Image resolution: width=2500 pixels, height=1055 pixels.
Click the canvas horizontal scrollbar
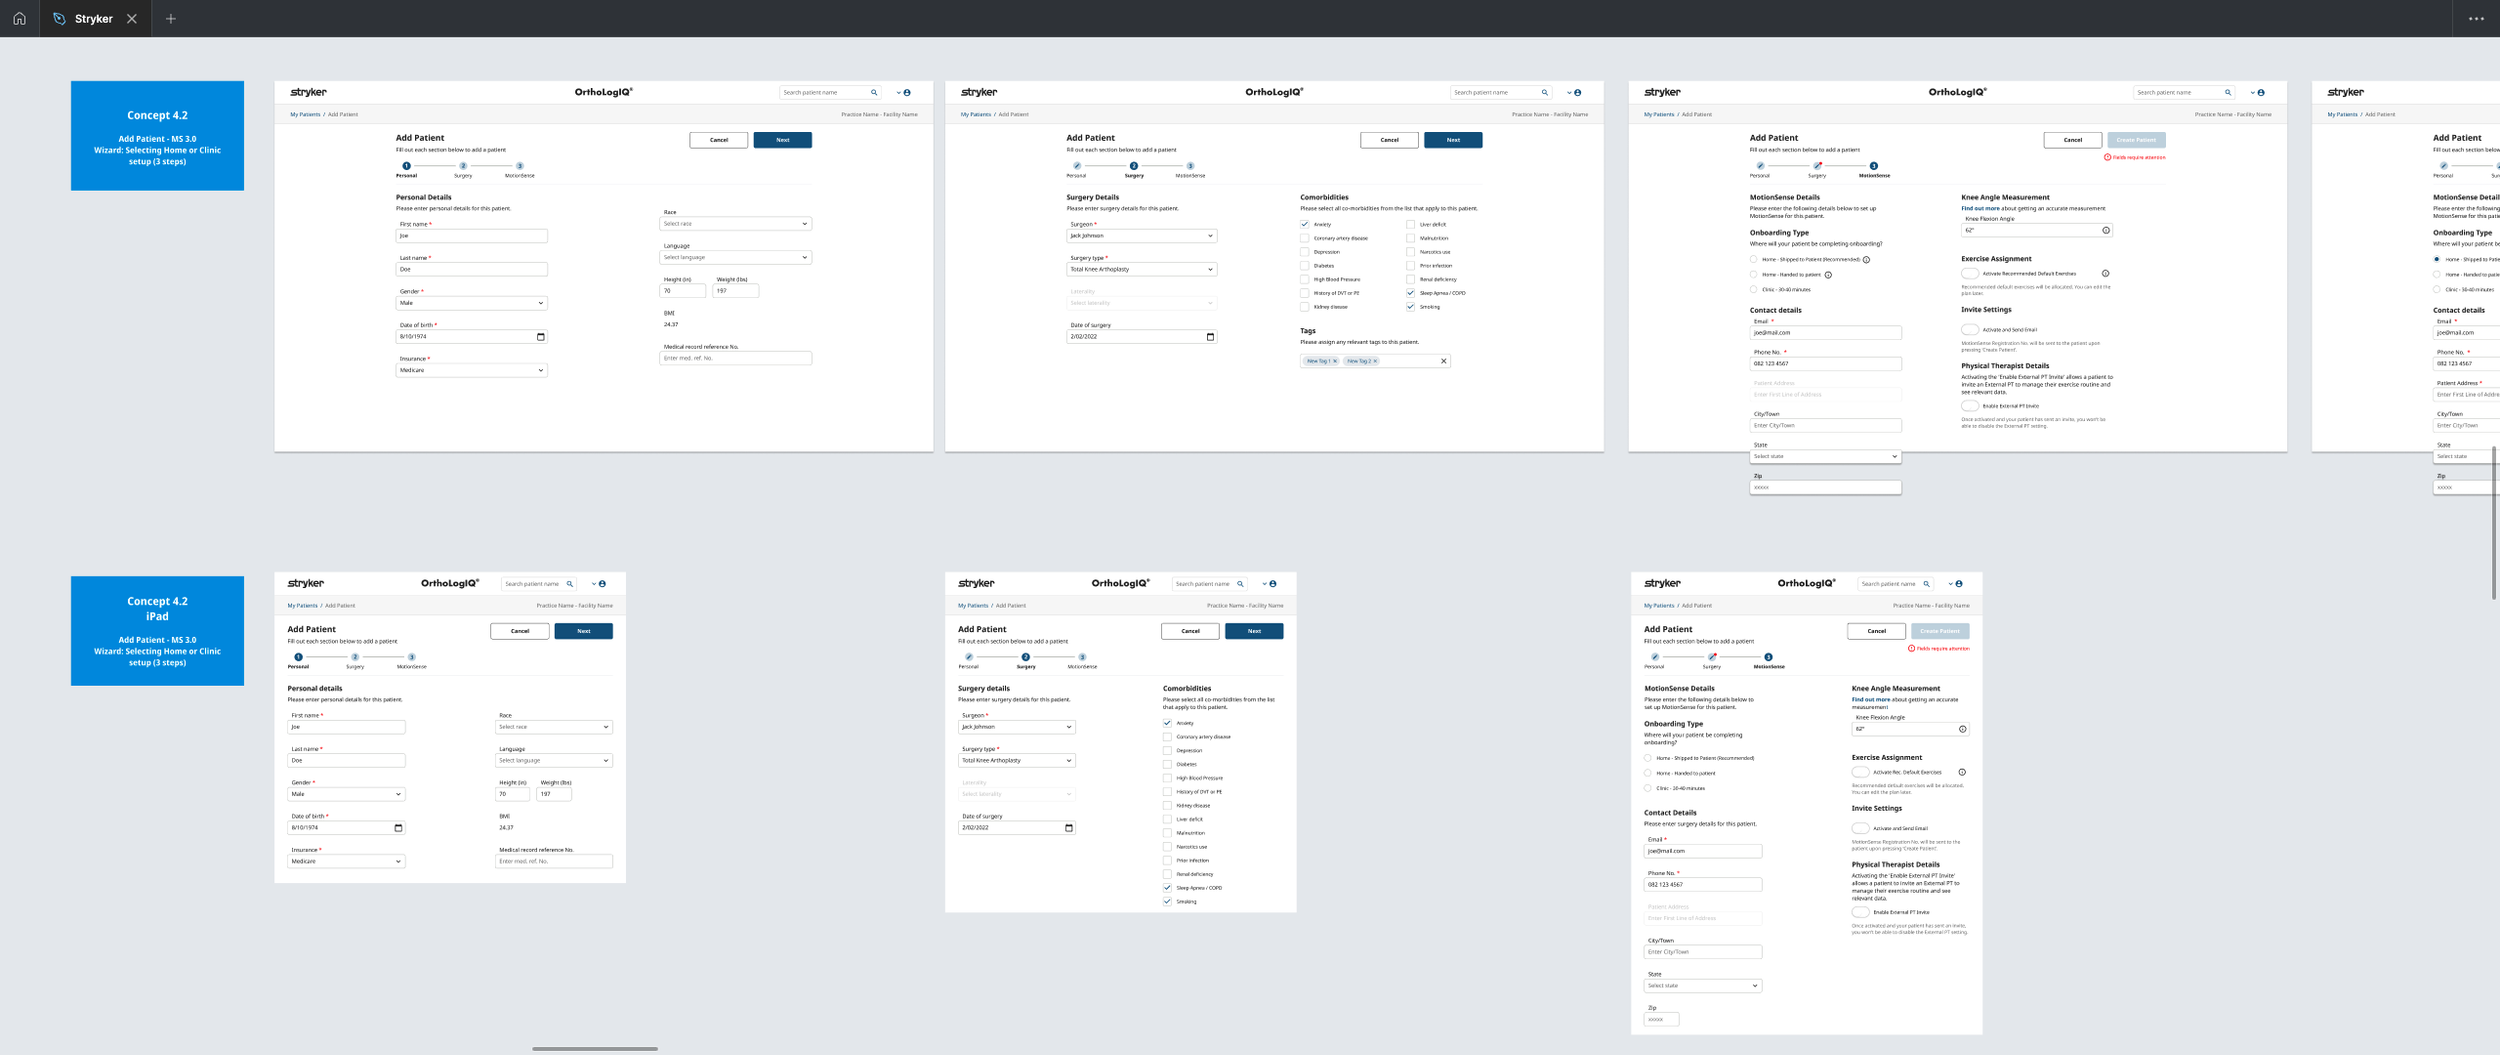coord(595,1049)
